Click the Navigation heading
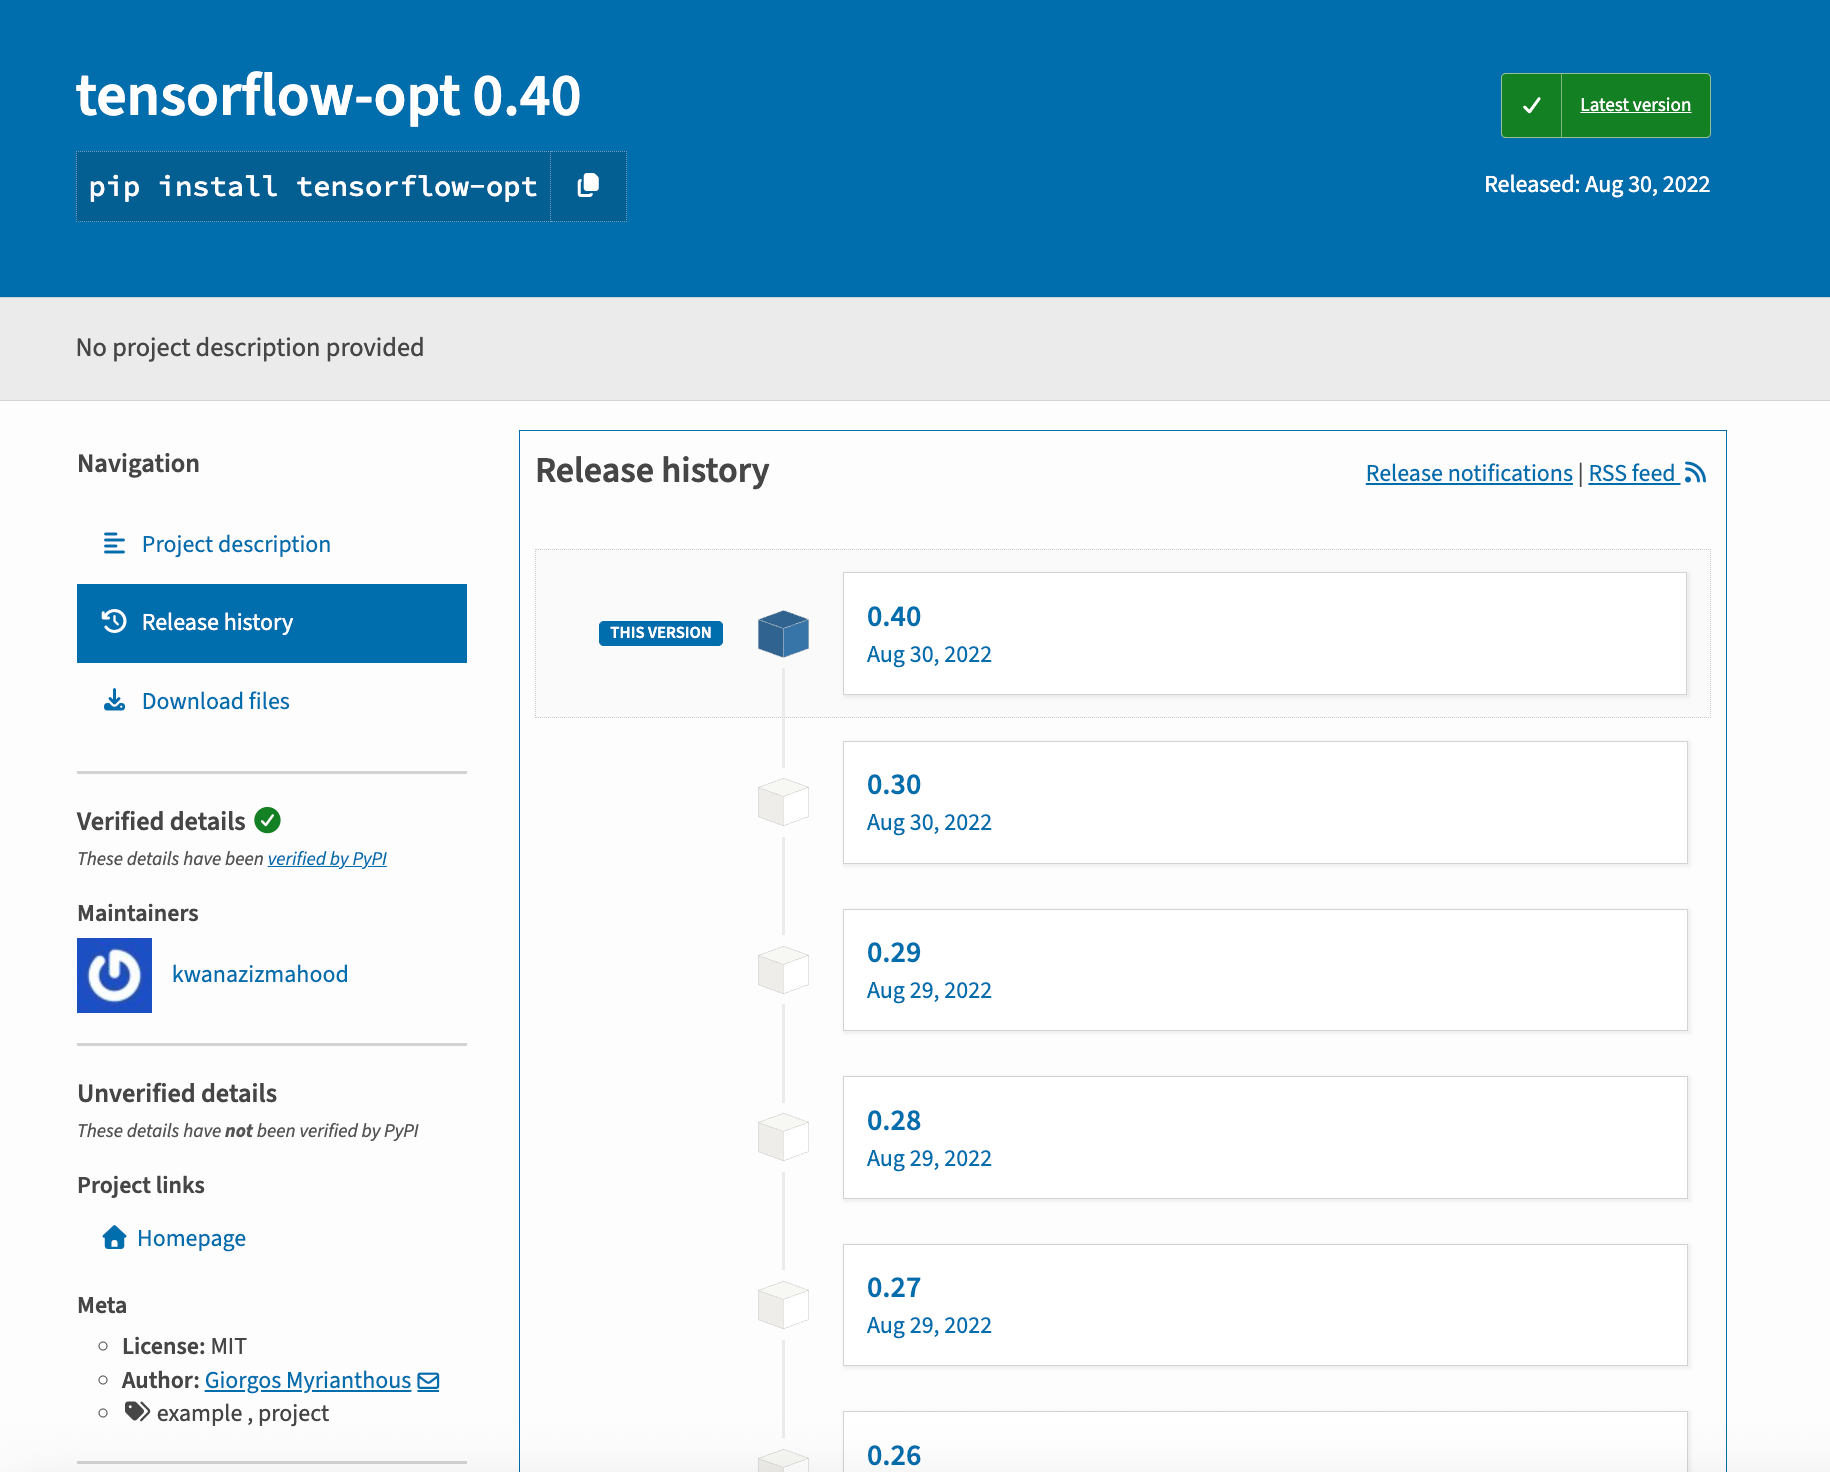 [138, 463]
